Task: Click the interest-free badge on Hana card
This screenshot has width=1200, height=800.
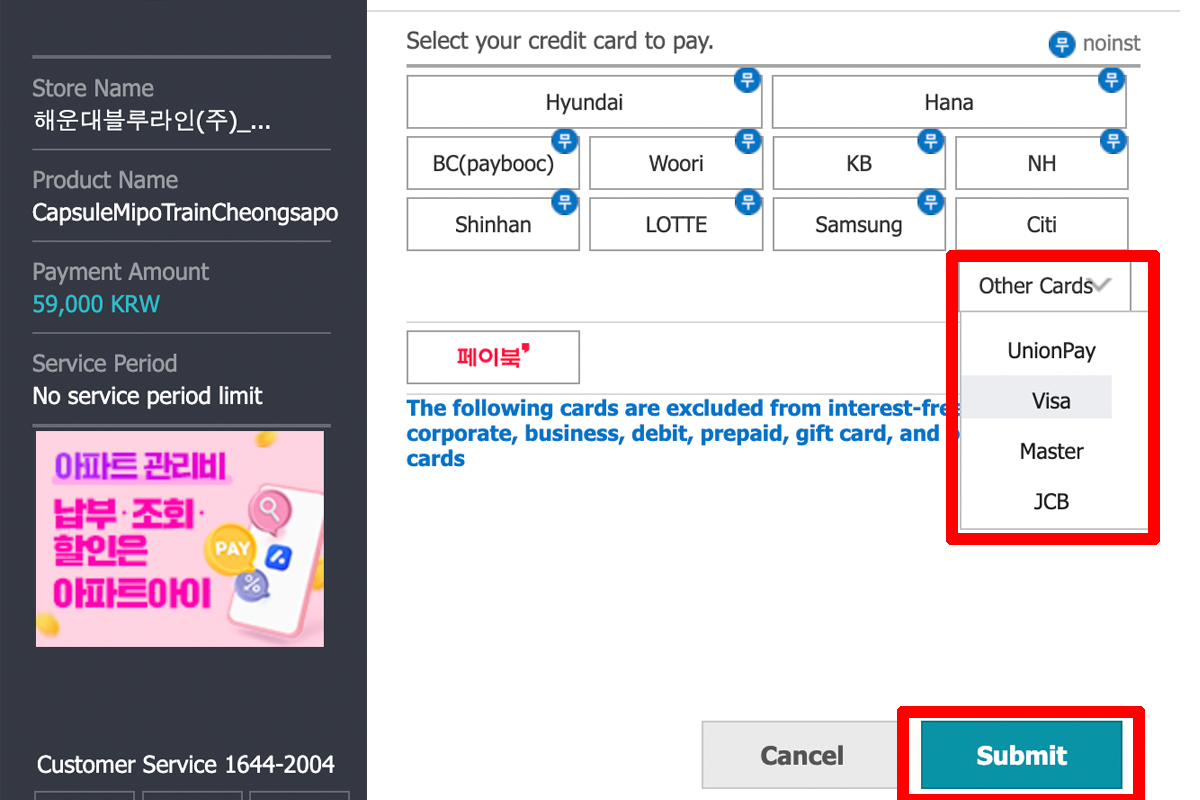Action: coord(1111,80)
